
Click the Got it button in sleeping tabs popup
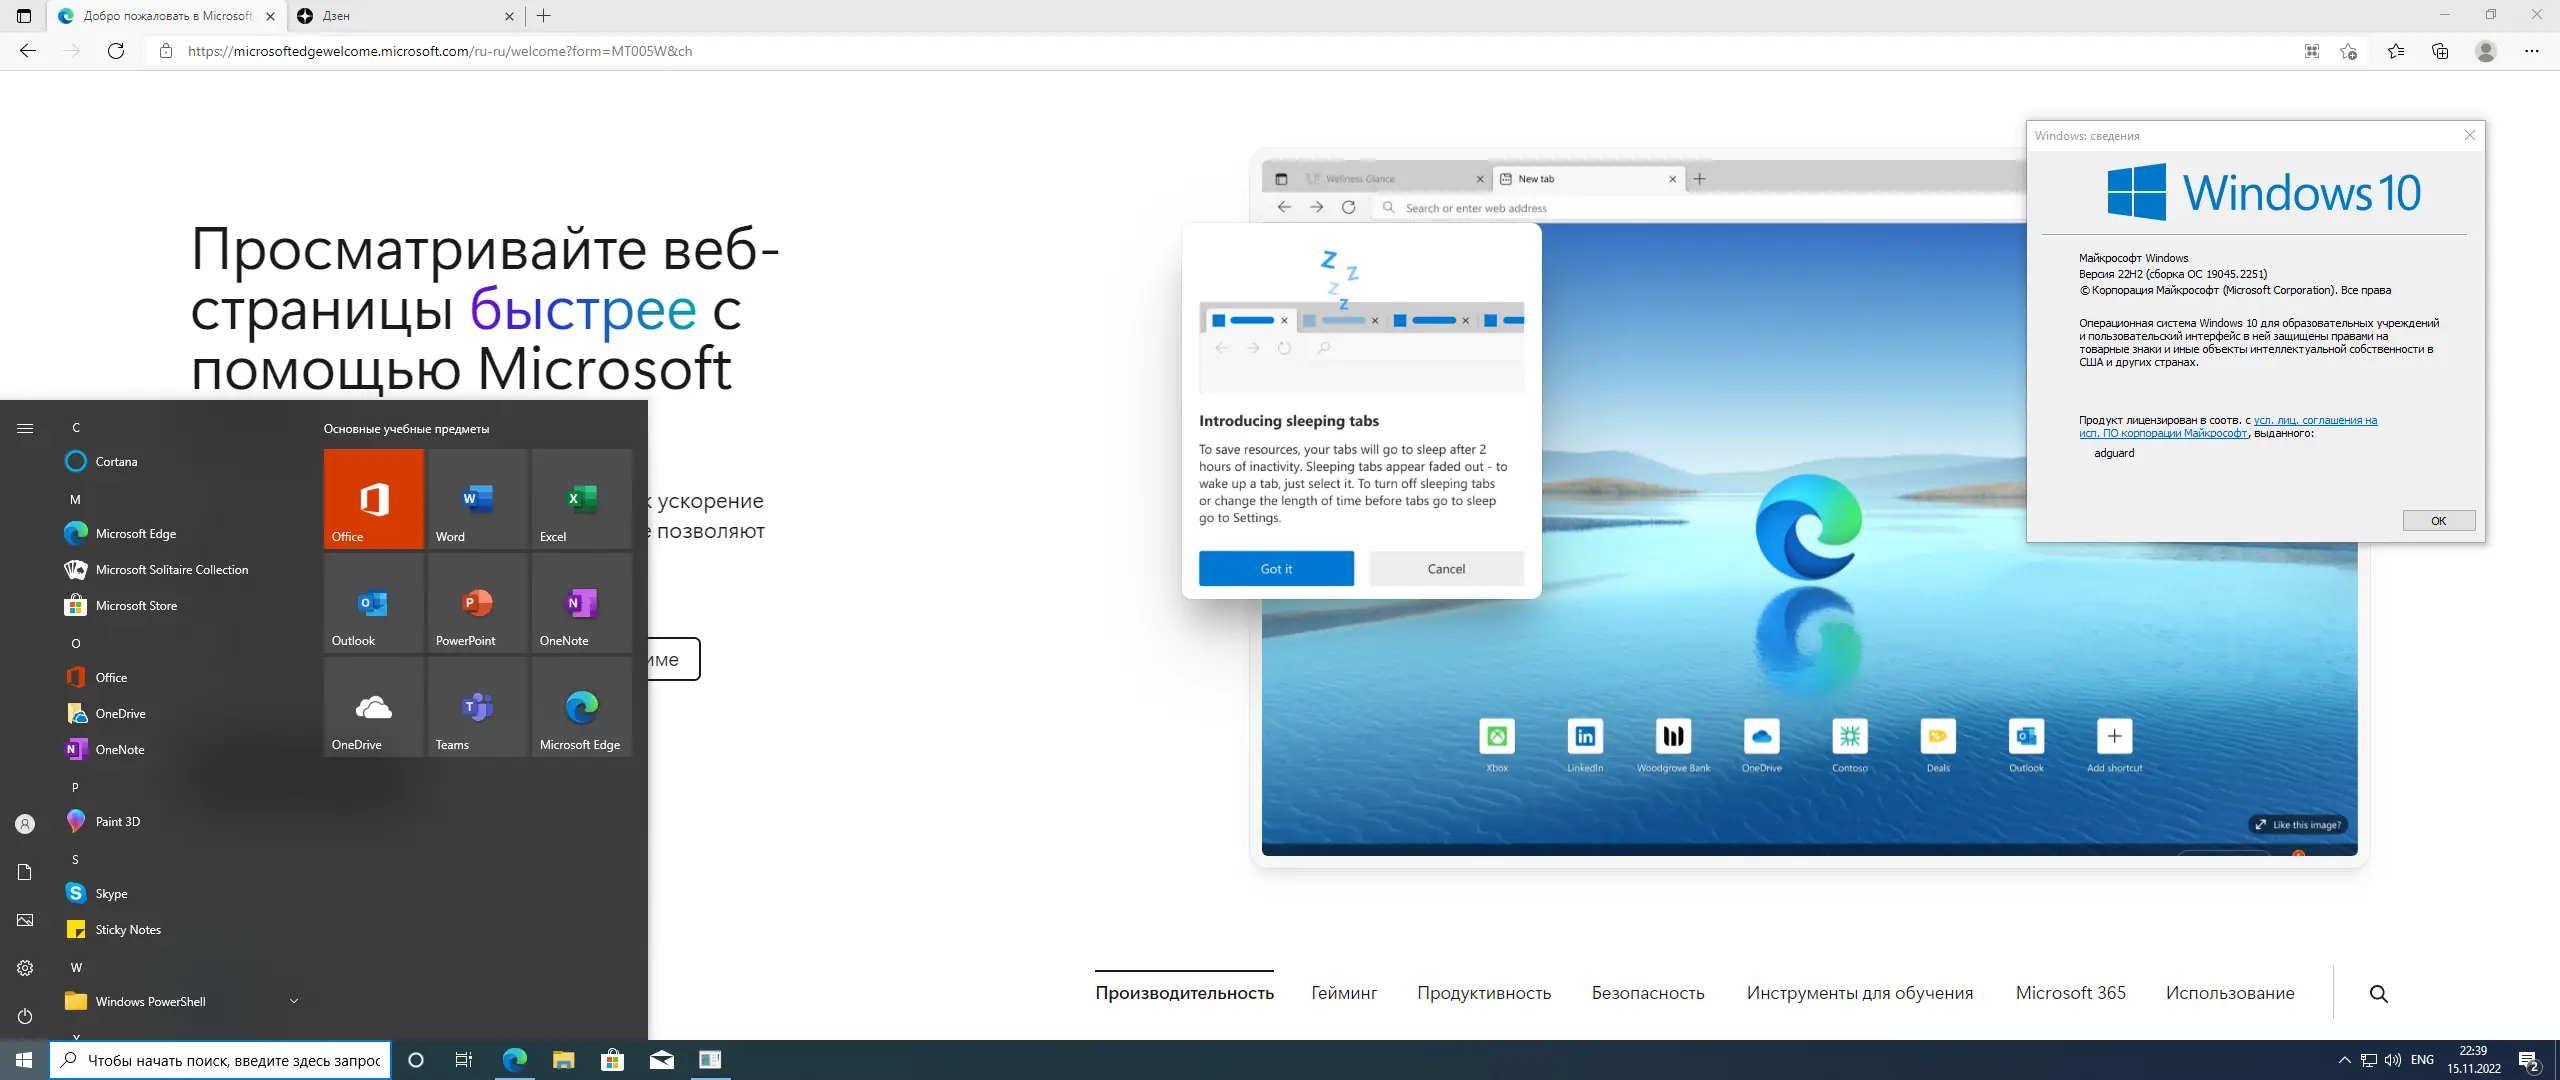pyautogui.click(x=1276, y=569)
